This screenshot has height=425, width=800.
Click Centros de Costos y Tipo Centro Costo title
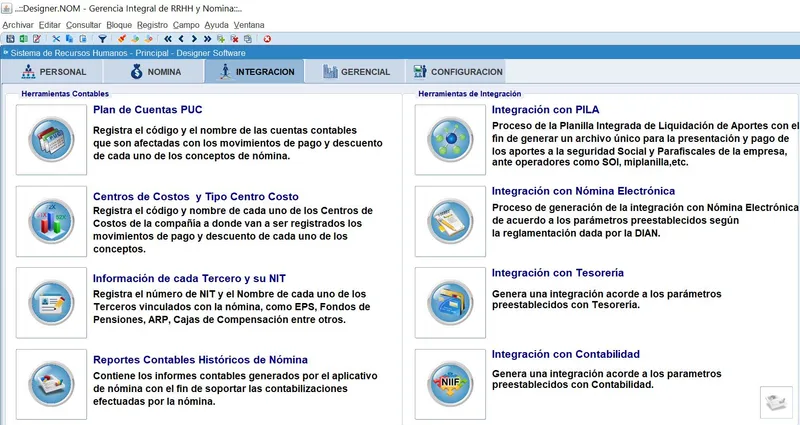tap(196, 196)
